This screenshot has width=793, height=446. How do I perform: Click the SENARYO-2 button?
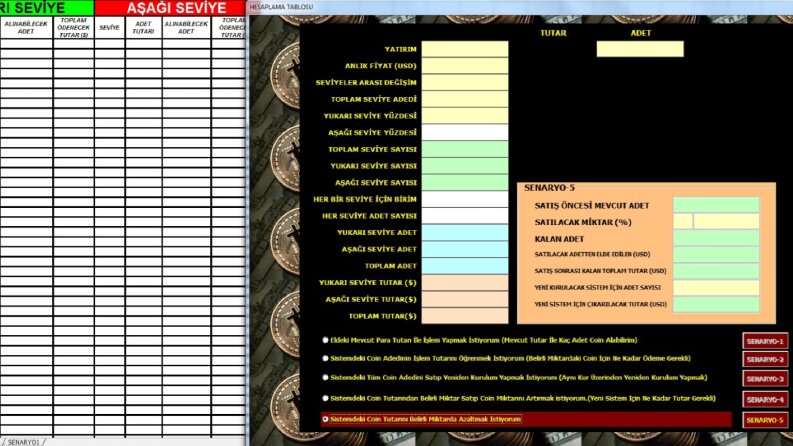tap(765, 360)
